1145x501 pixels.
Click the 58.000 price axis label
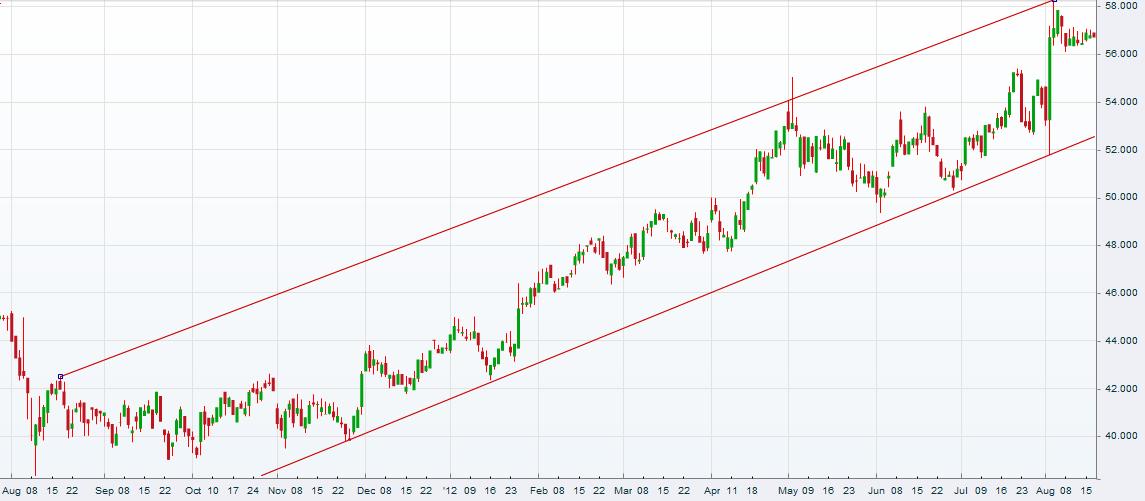pos(1120,6)
